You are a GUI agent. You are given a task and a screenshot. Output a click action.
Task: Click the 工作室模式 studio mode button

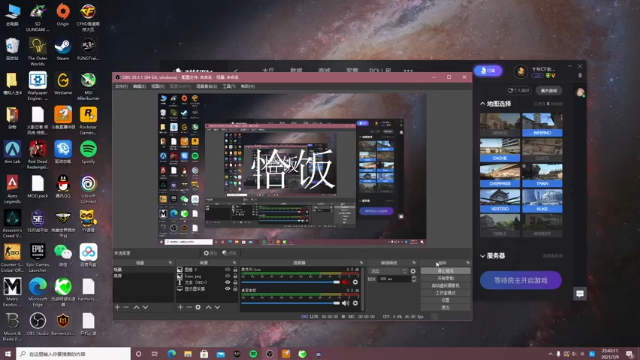pyautogui.click(x=445, y=293)
